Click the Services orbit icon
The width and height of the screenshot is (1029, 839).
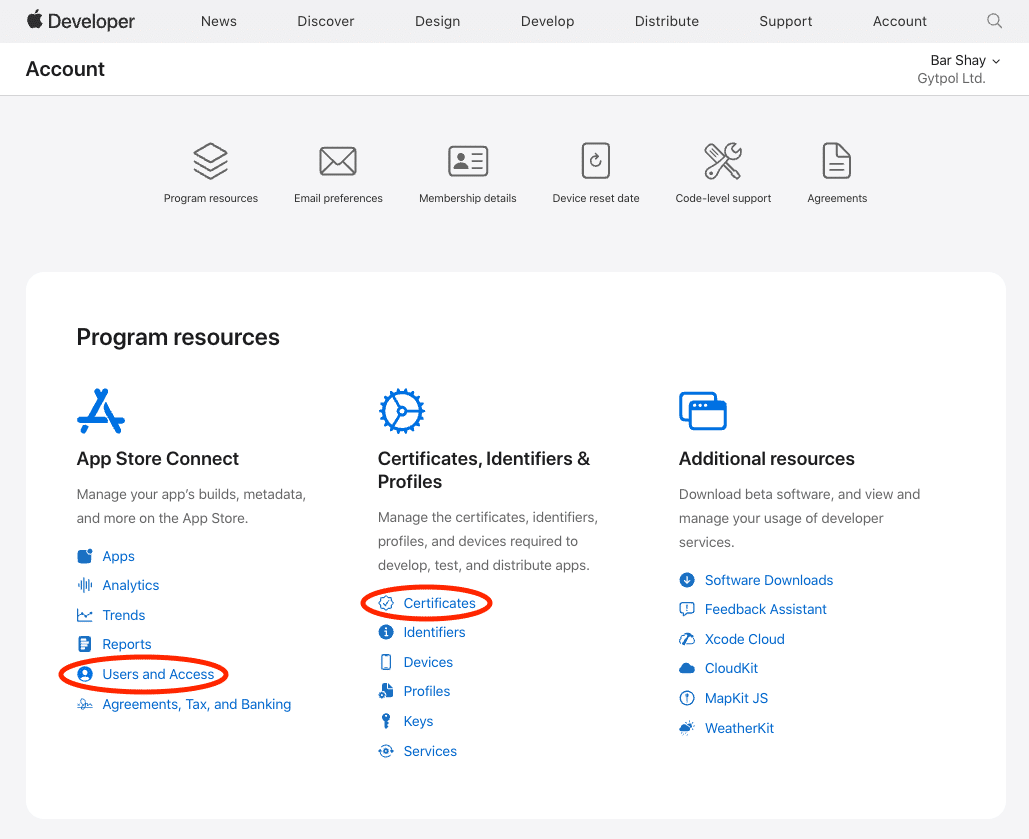386,751
